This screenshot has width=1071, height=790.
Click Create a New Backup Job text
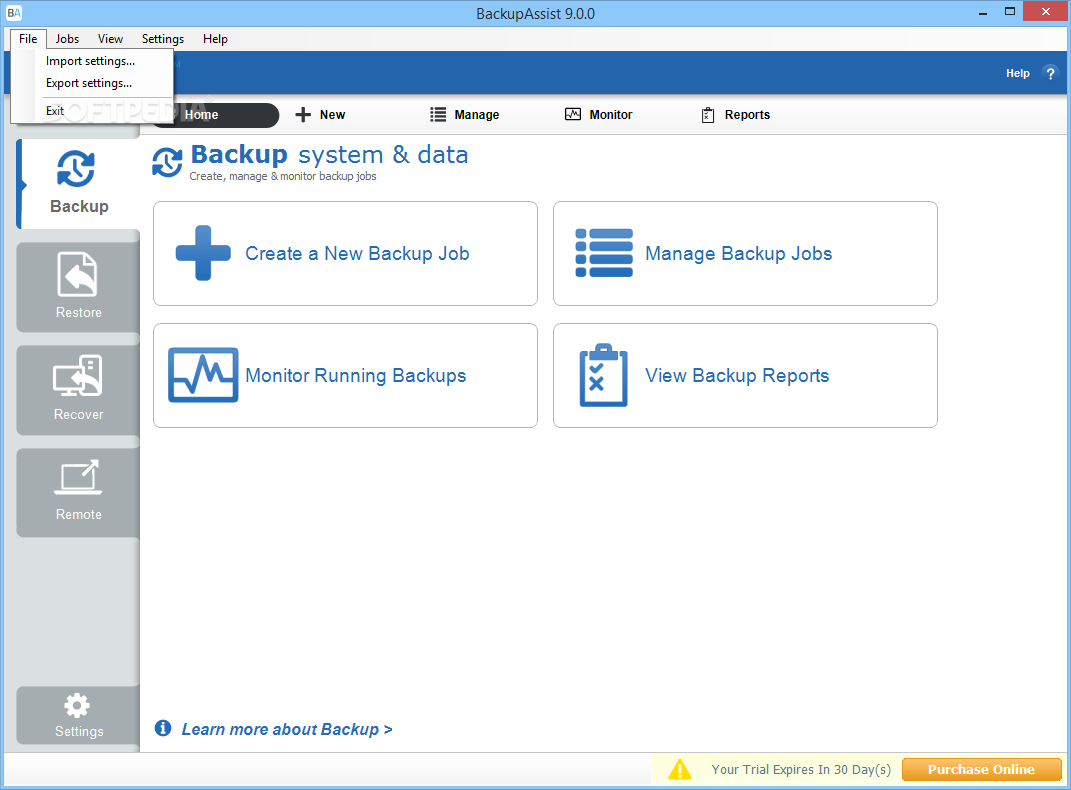(x=357, y=253)
